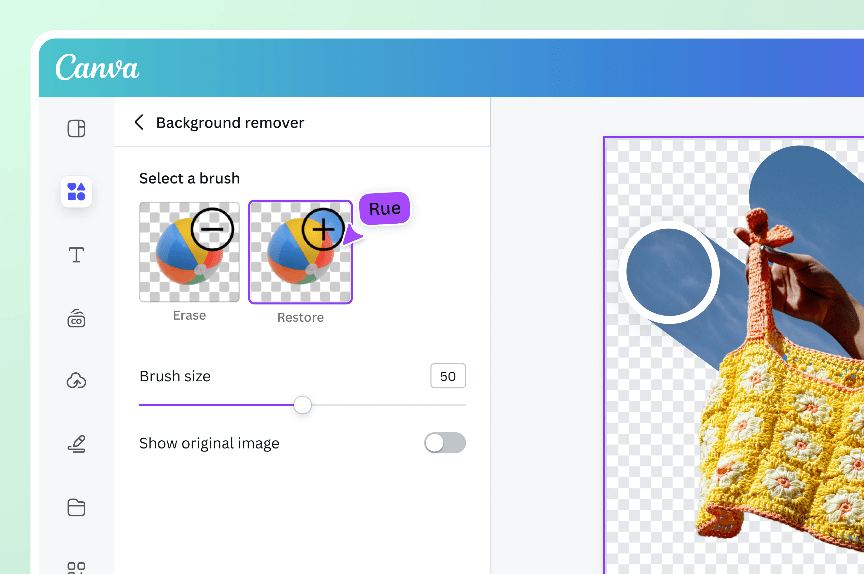Toggle Show original image switch
Image resolution: width=864 pixels, height=574 pixels.
tap(445, 443)
